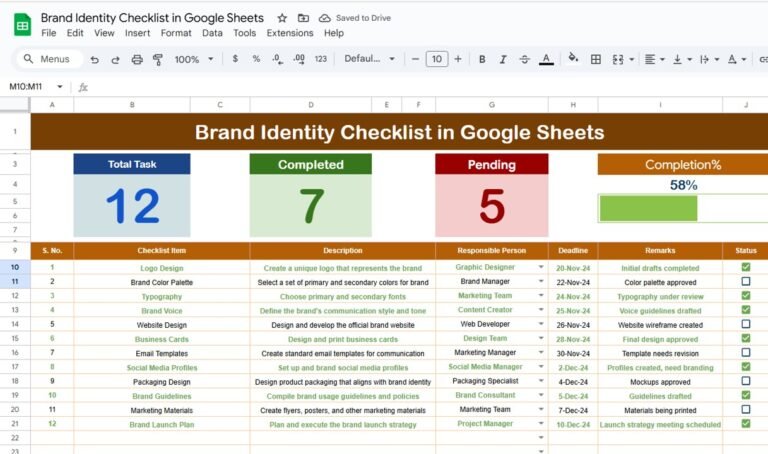Open the 123 more formats menu

click(321, 59)
